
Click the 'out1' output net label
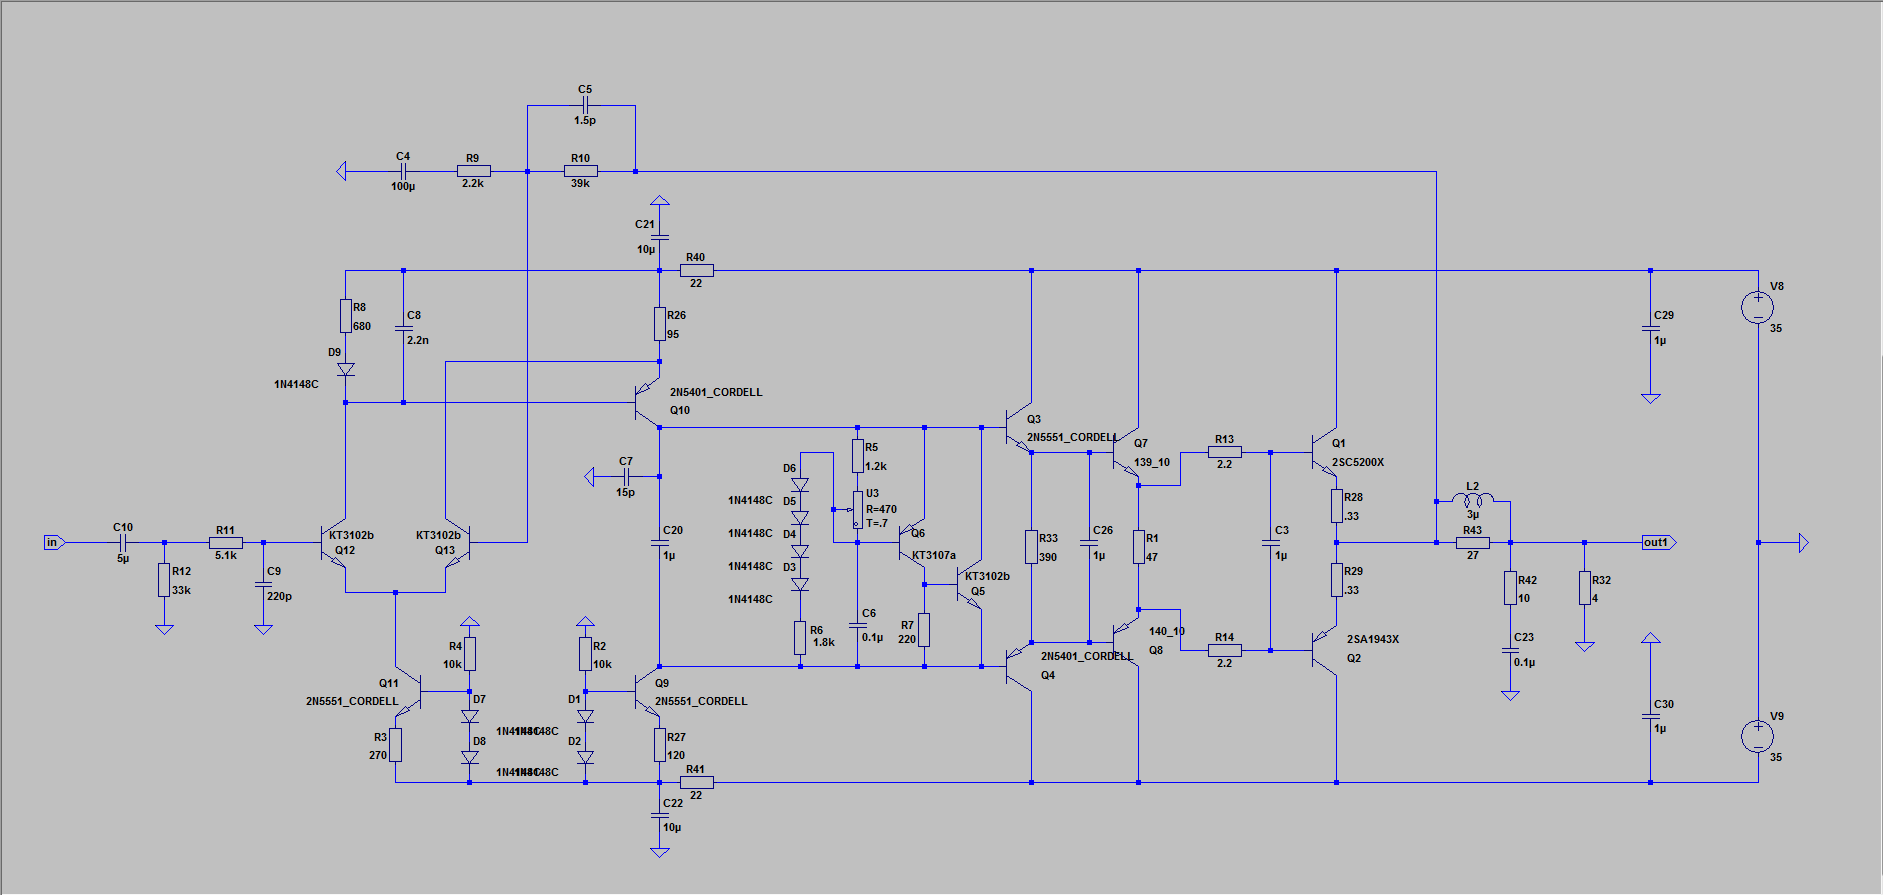(x=1659, y=543)
